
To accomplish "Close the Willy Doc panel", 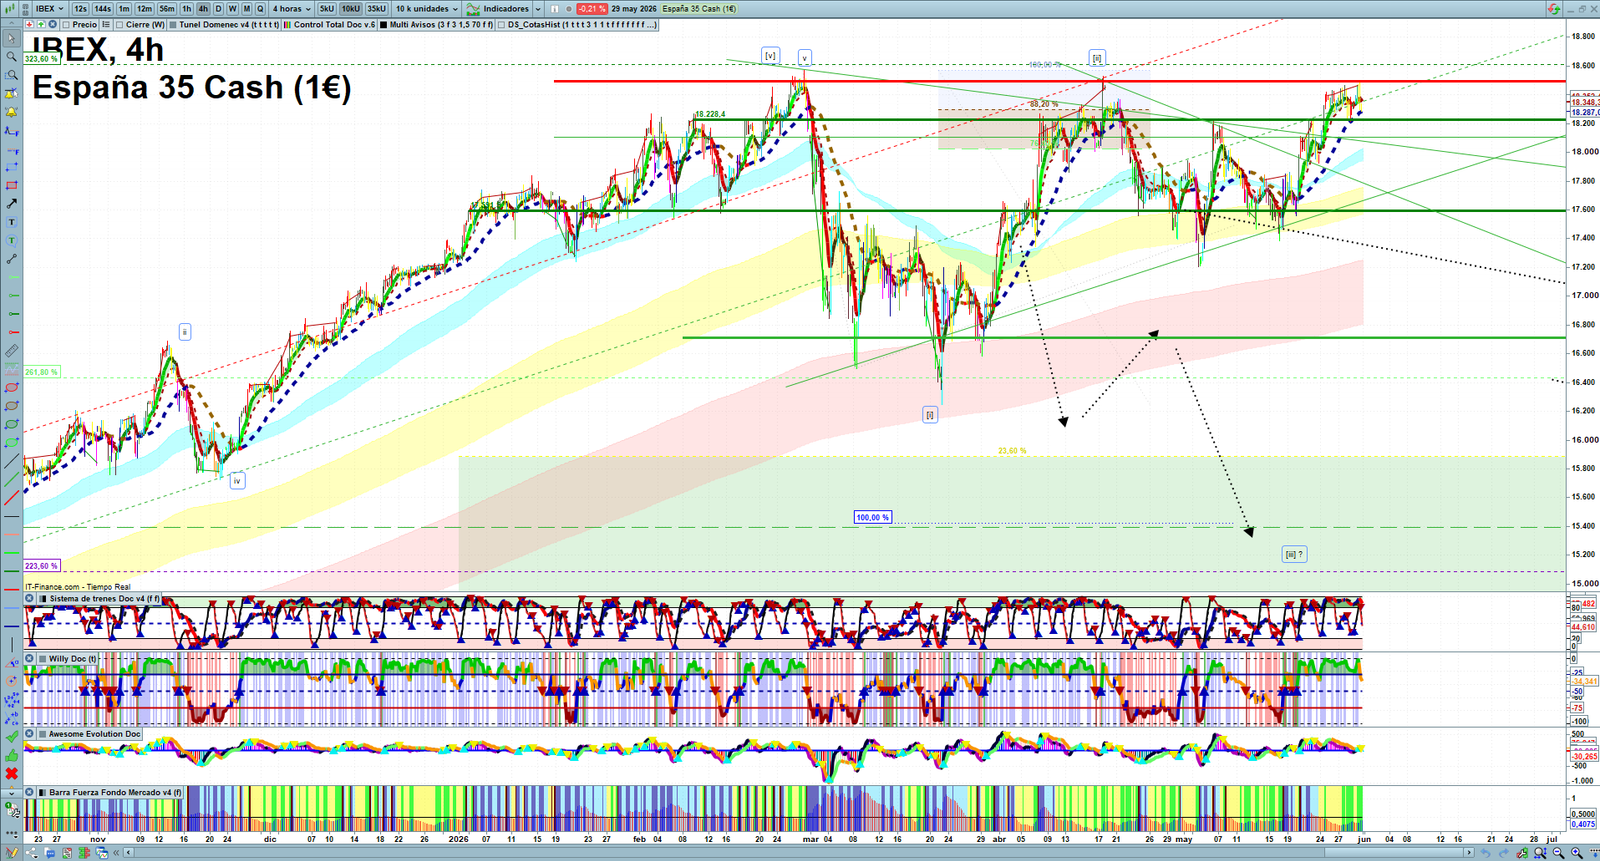I will [30, 658].
